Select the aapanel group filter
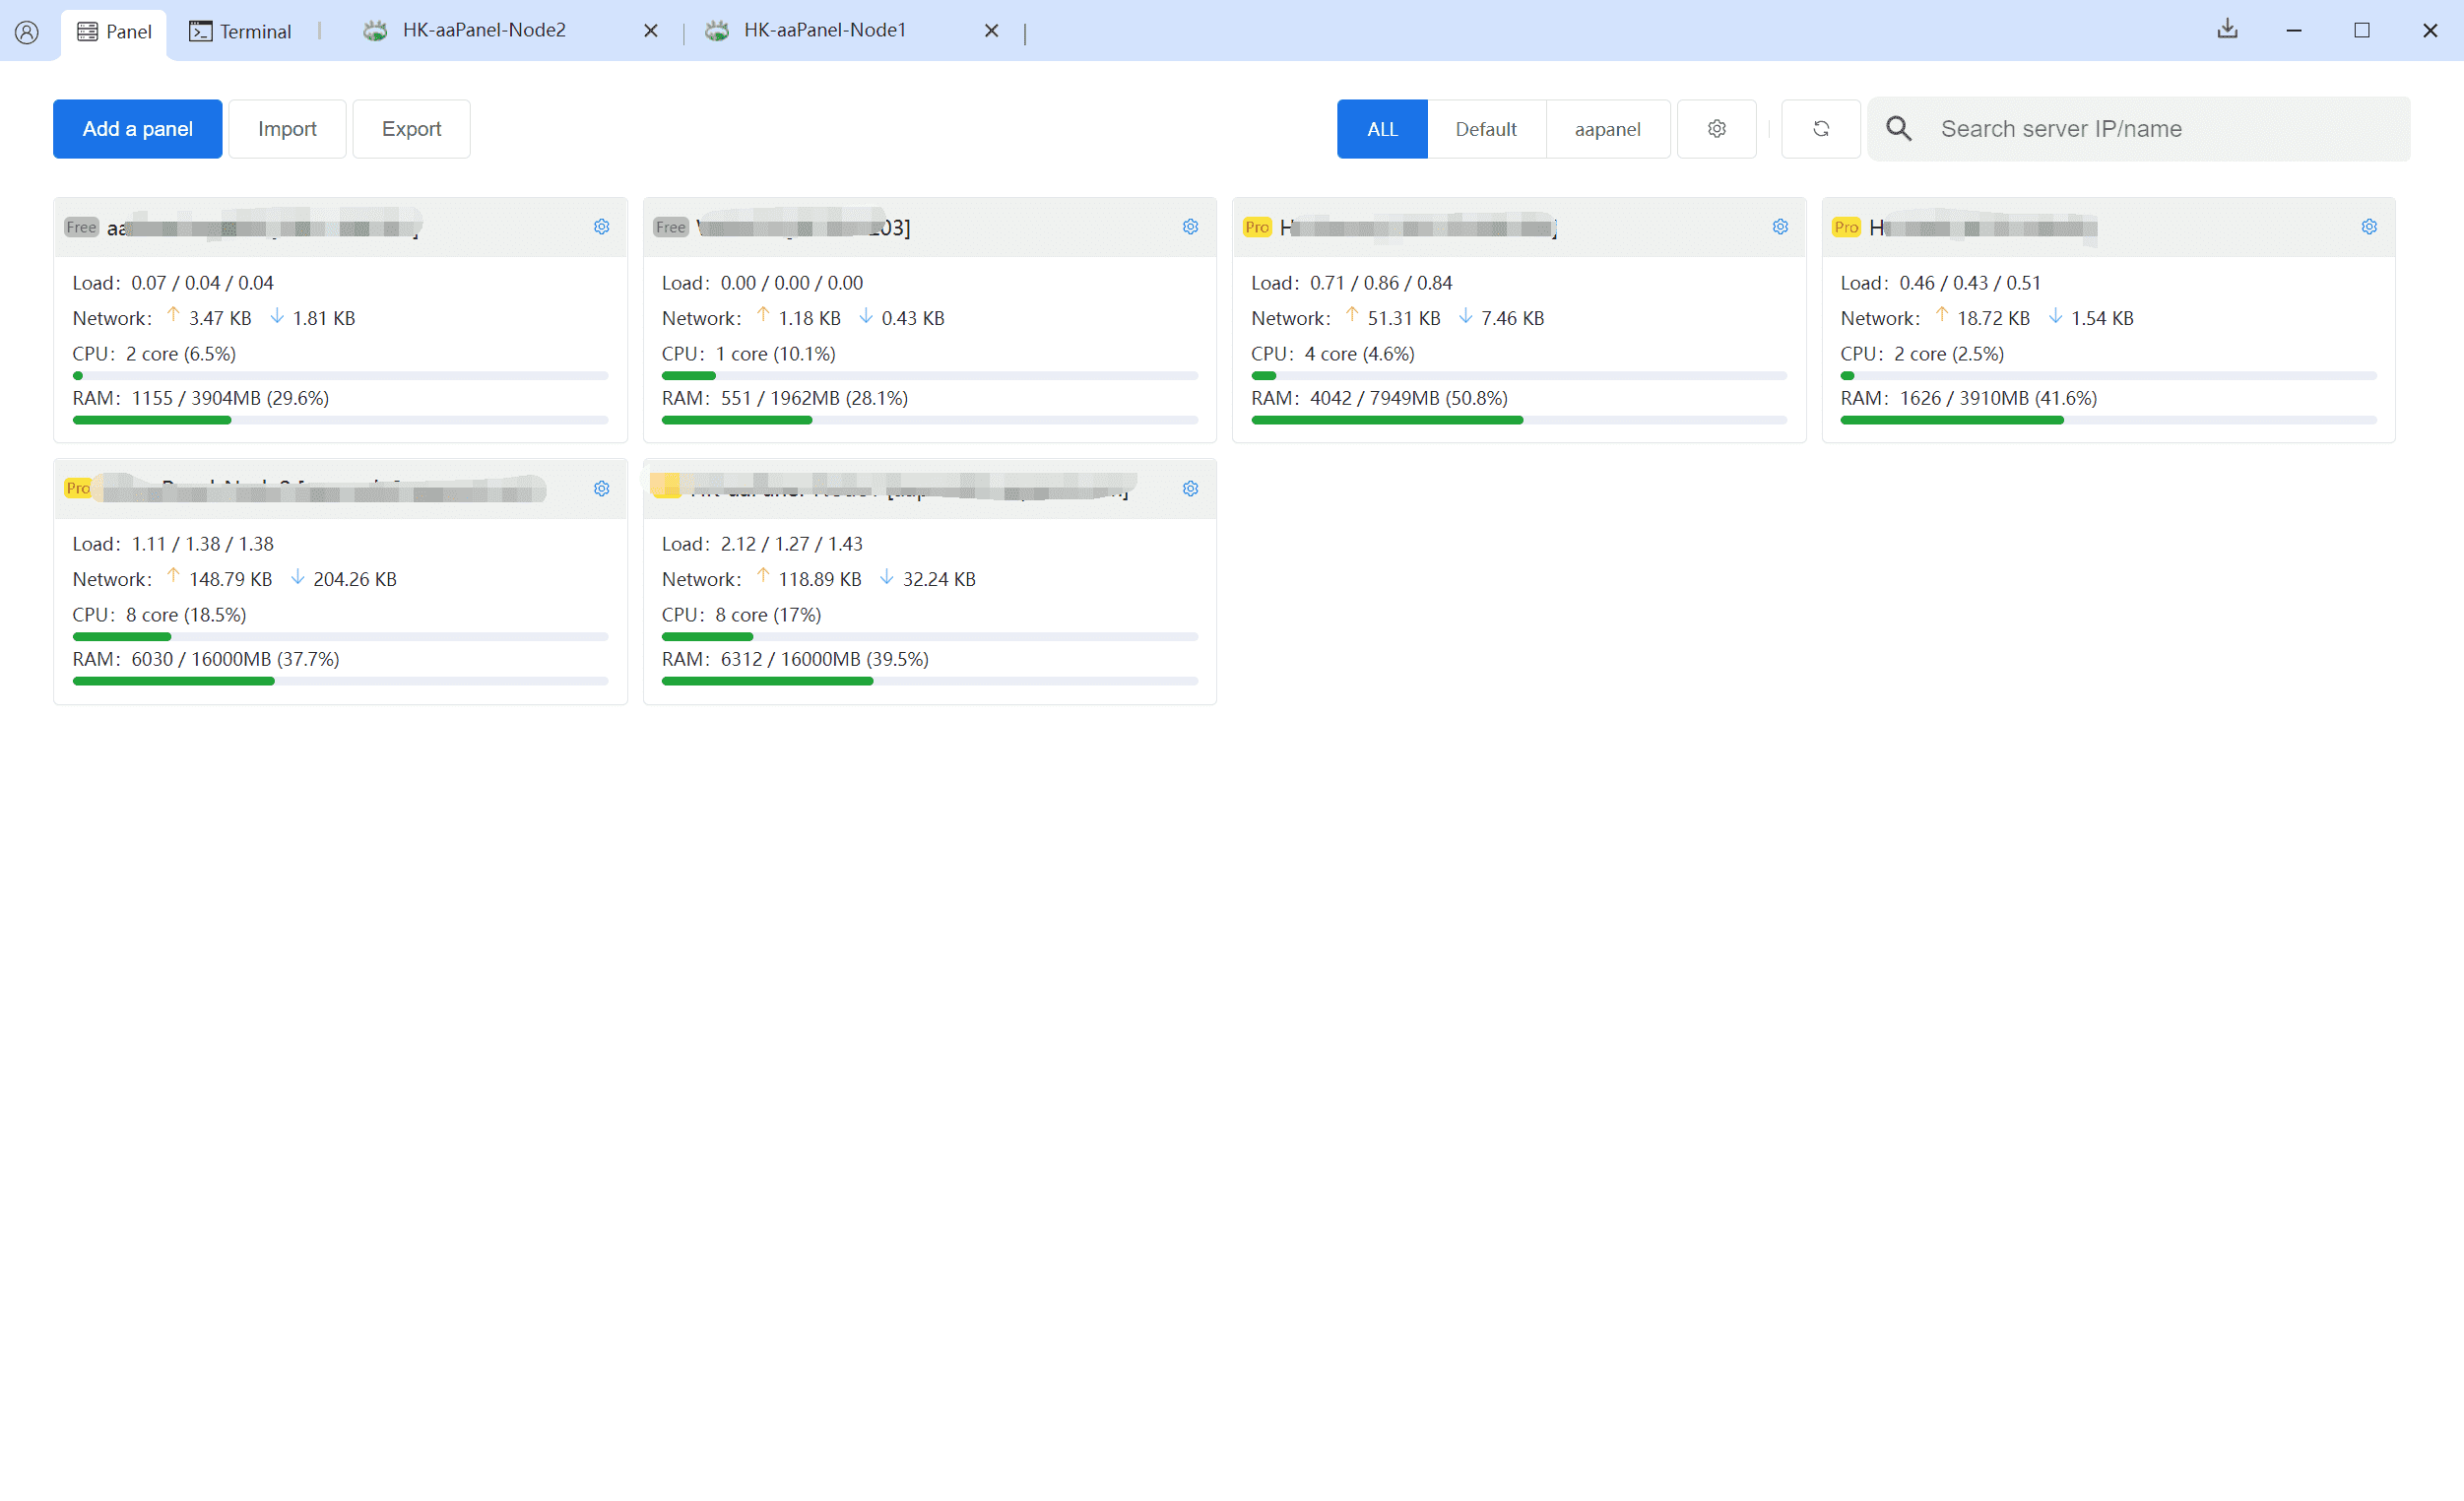 pyautogui.click(x=1606, y=129)
